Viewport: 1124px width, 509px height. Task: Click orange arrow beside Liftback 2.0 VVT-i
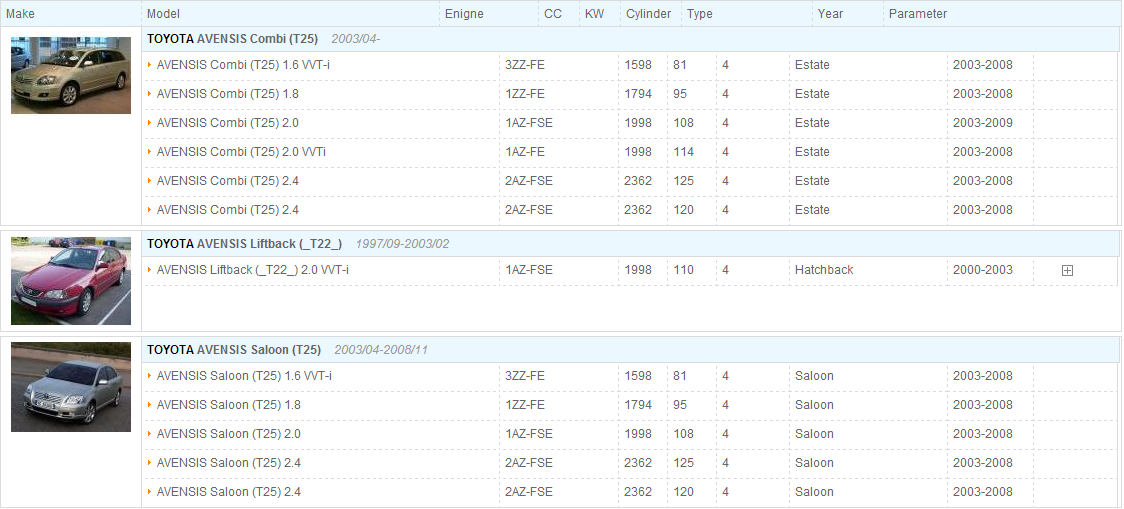coord(150,270)
